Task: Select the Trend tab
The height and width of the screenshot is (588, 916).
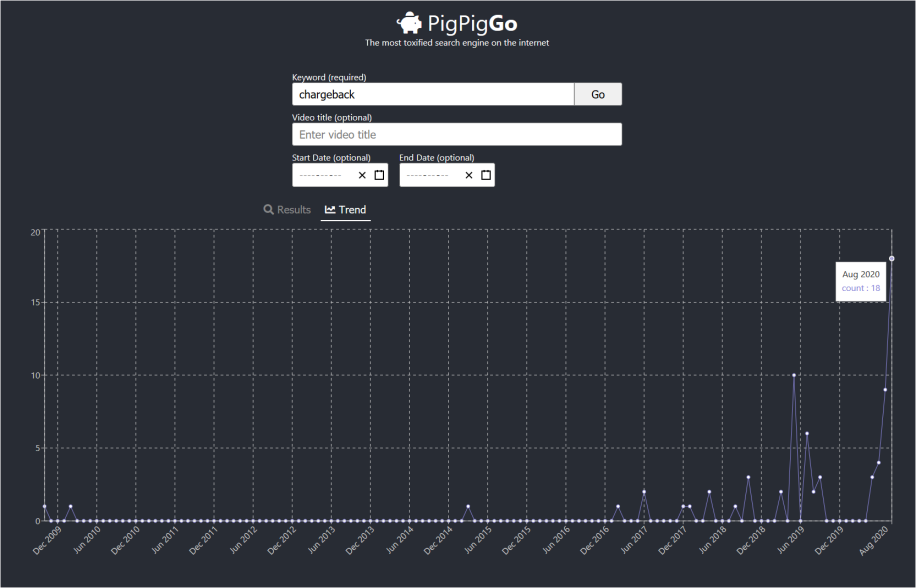Action: (x=346, y=210)
